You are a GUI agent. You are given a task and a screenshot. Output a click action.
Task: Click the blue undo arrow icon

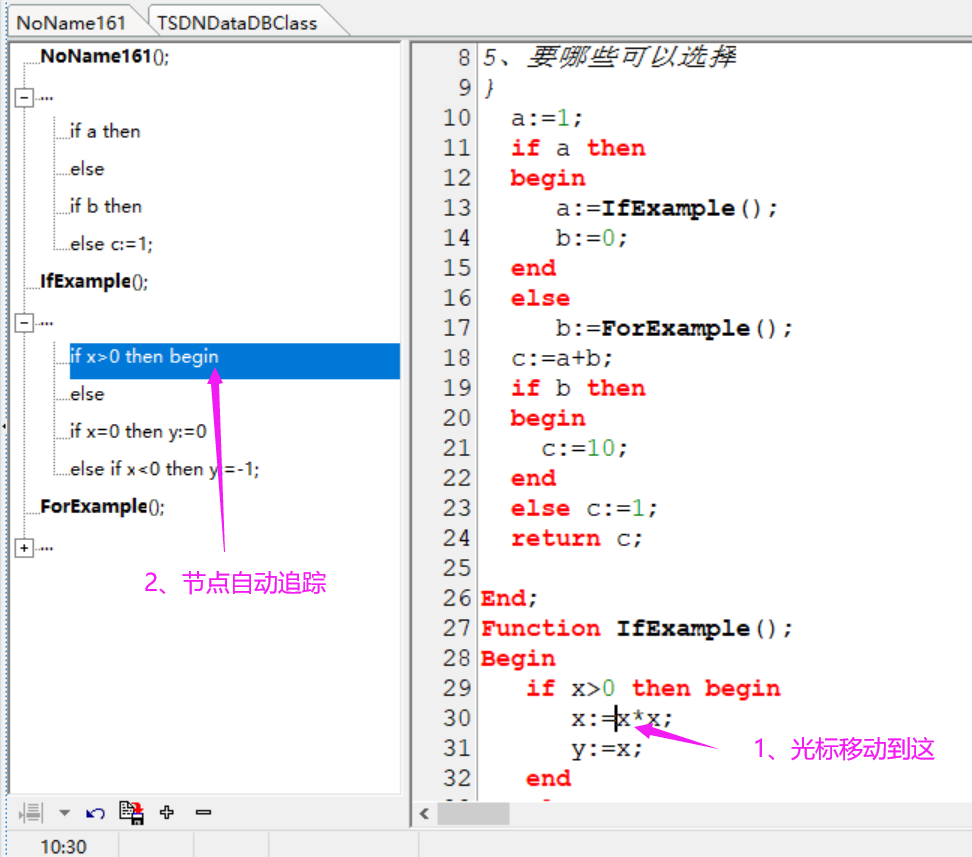click(x=95, y=813)
